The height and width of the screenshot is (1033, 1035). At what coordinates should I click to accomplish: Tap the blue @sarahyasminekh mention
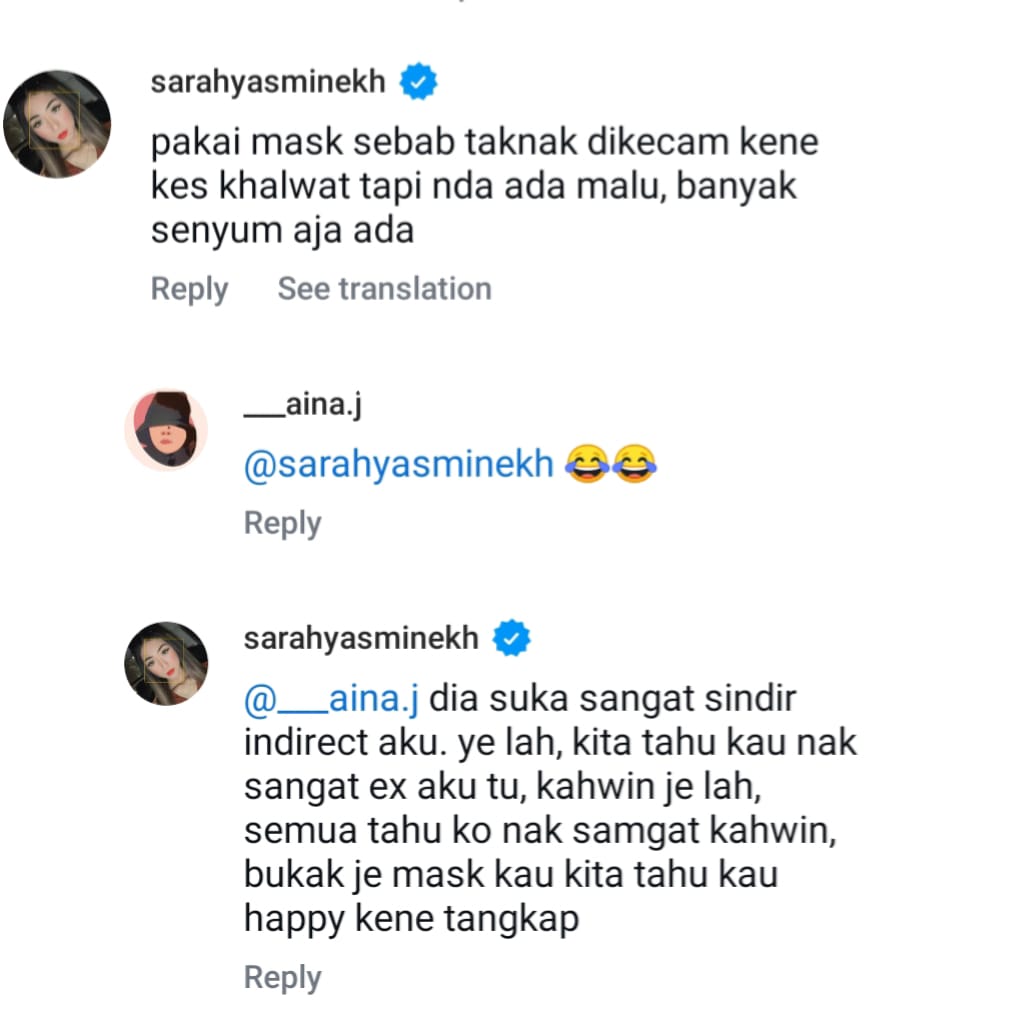point(399,463)
